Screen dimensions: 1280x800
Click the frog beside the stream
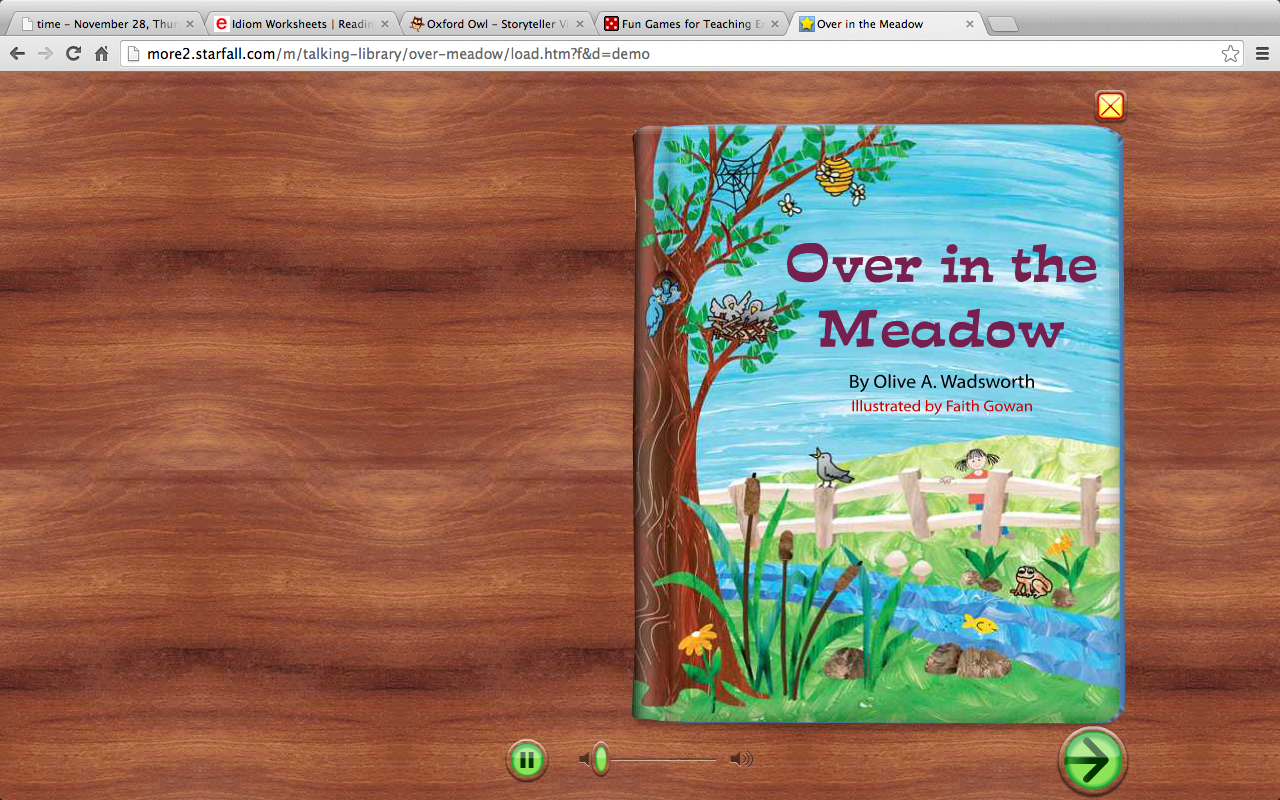click(x=1031, y=582)
